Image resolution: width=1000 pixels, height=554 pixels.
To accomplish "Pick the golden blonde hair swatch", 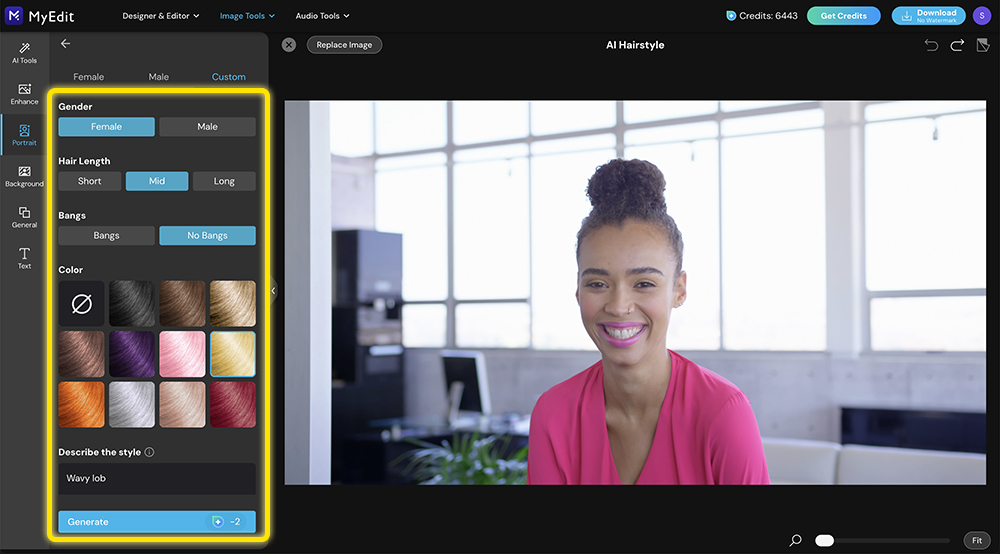I will coord(233,354).
